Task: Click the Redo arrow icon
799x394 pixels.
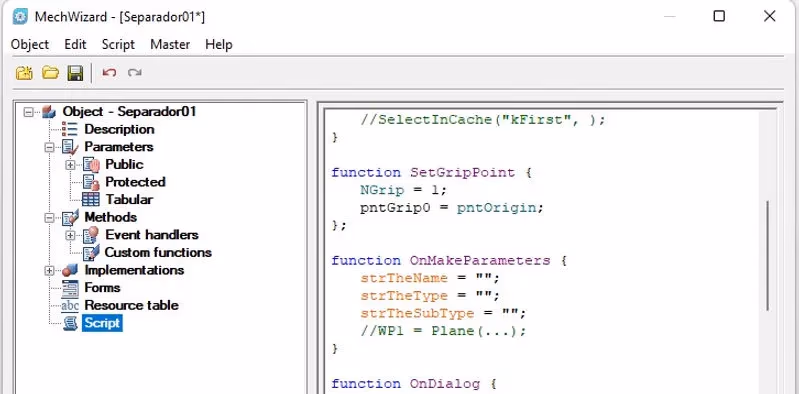Action: tap(135, 73)
